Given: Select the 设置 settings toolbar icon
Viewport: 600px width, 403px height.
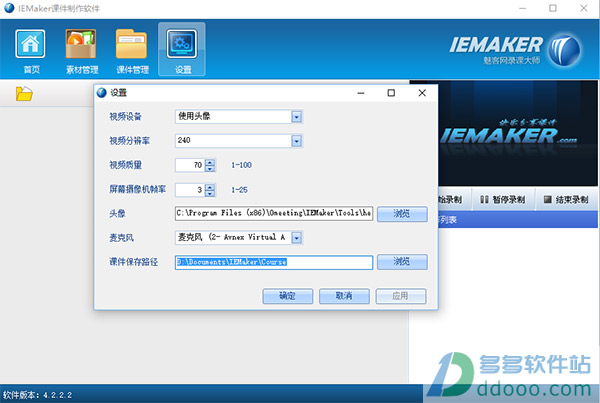Looking at the screenshot, I should 182,49.
